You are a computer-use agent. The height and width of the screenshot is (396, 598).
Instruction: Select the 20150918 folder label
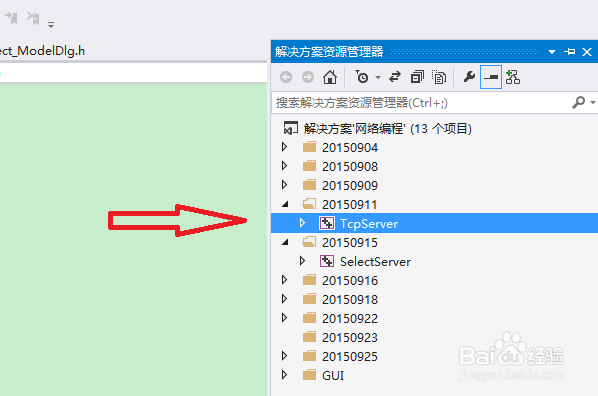click(350, 300)
